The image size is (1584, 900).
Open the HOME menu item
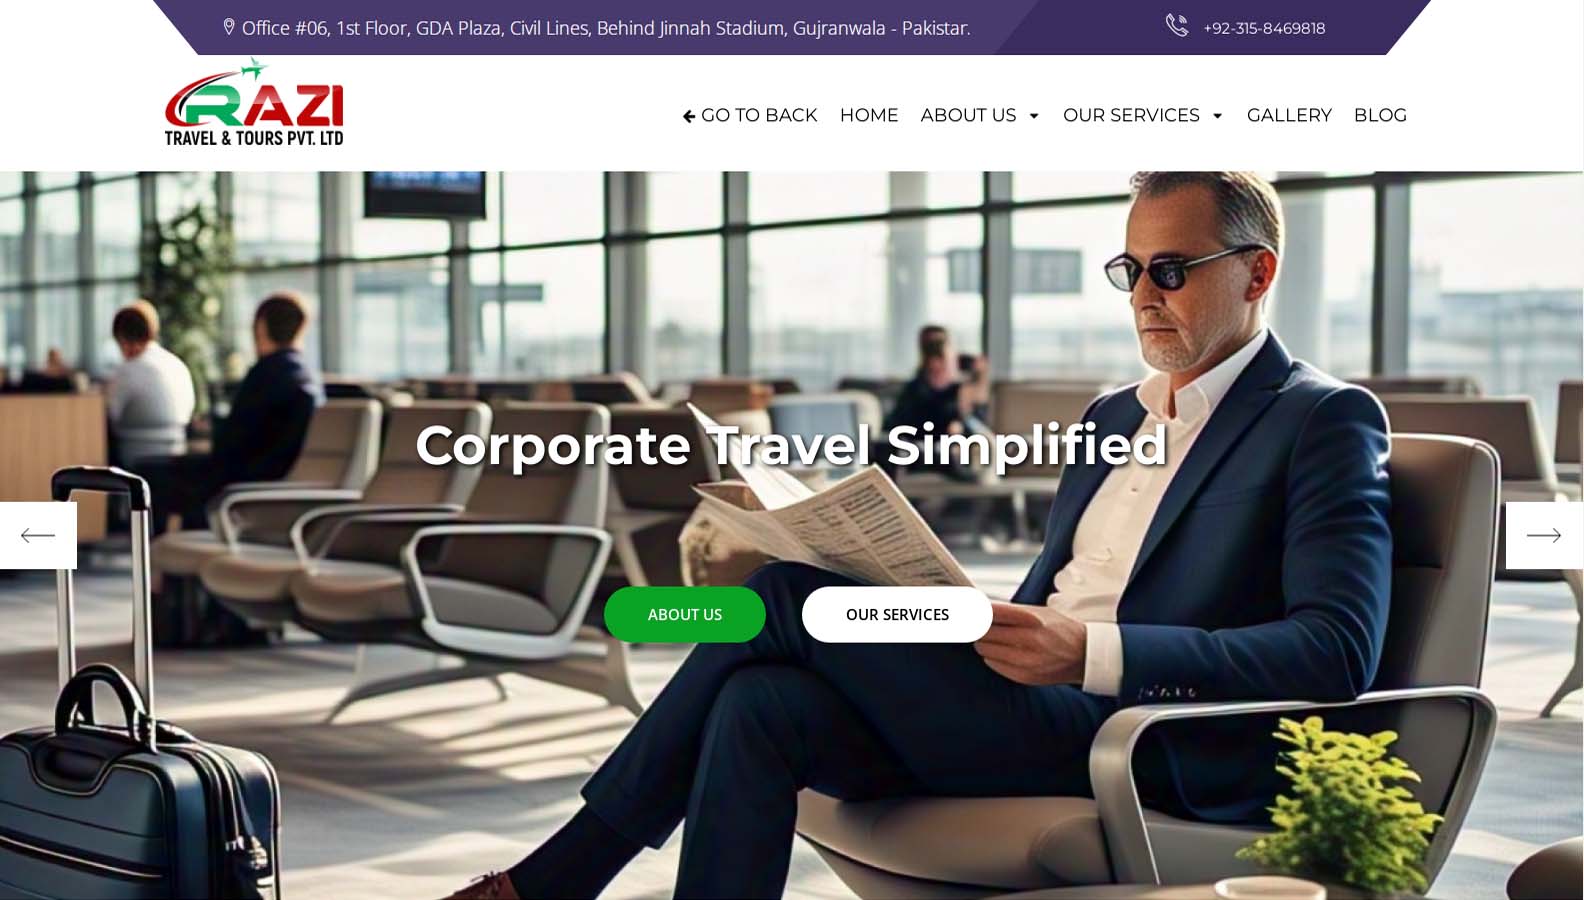(x=869, y=115)
